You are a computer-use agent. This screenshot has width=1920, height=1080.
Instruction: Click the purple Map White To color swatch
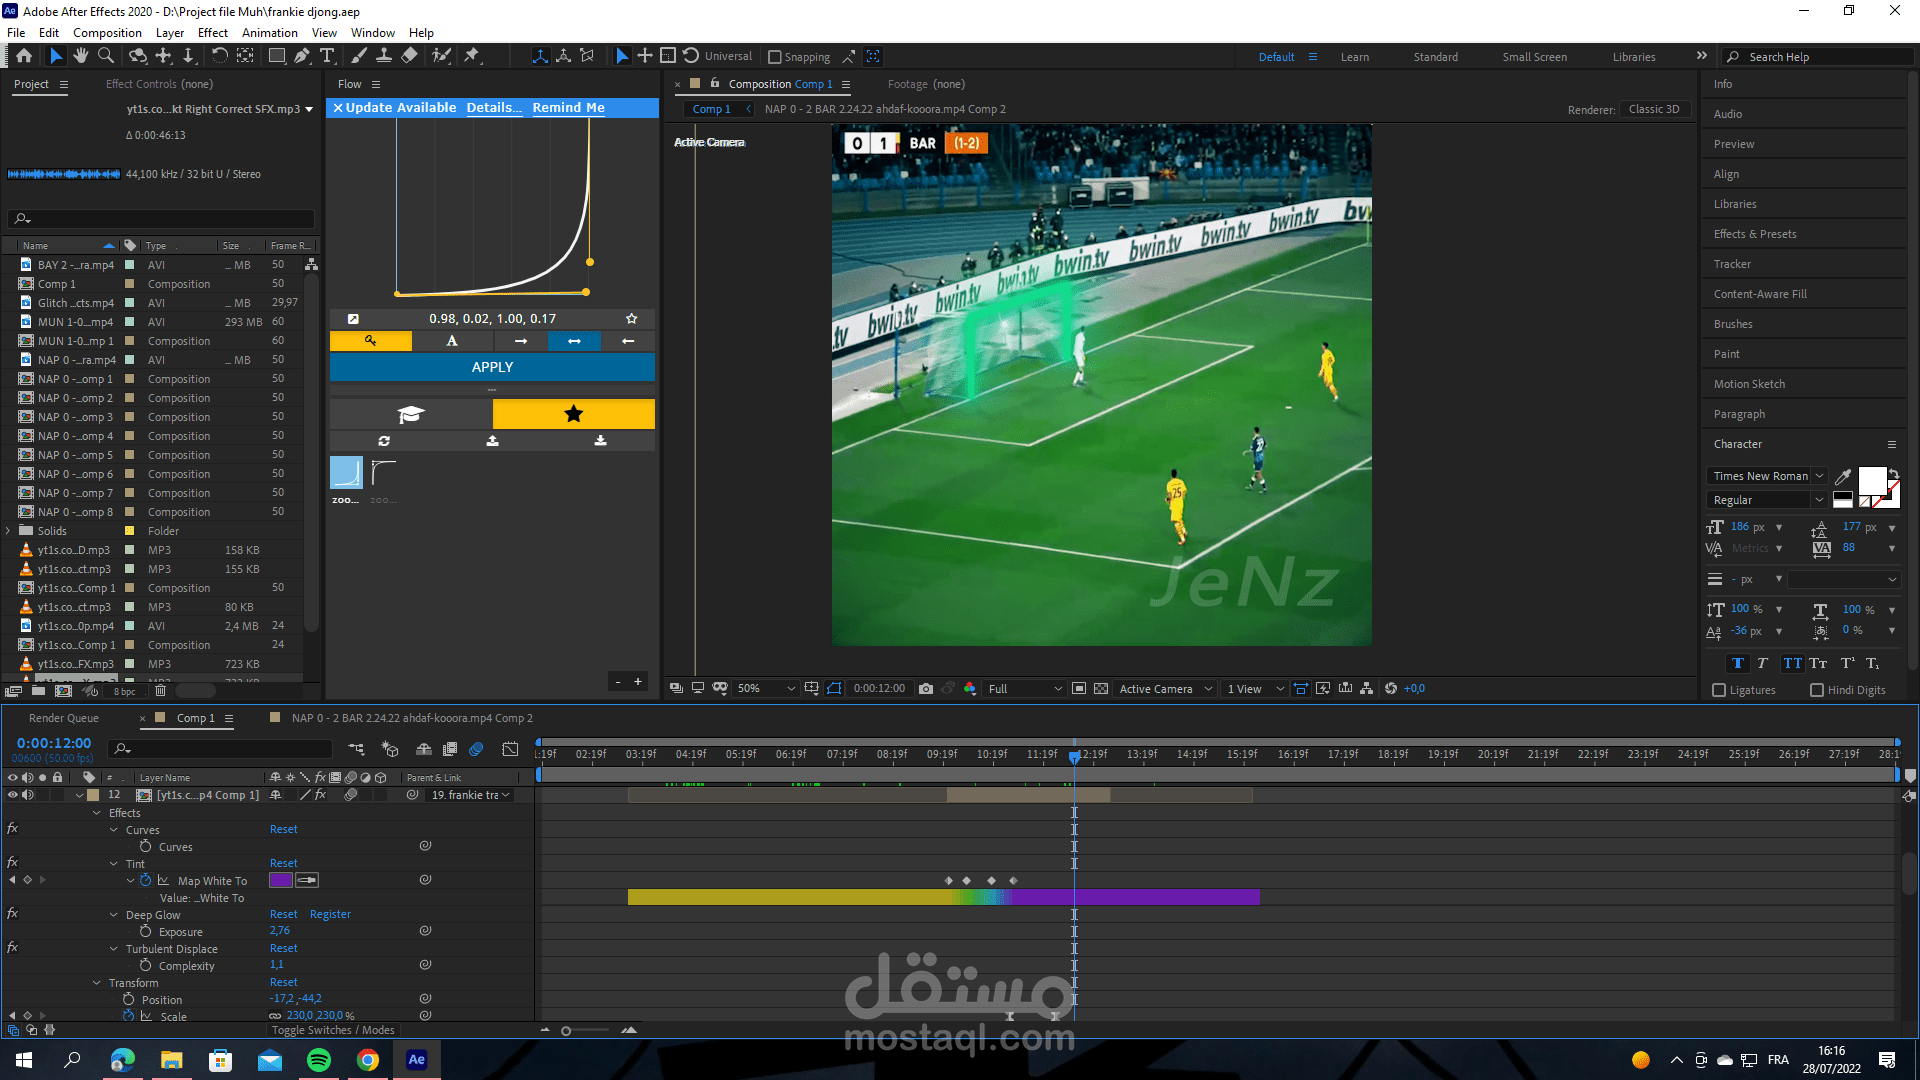[x=280, y=880]
